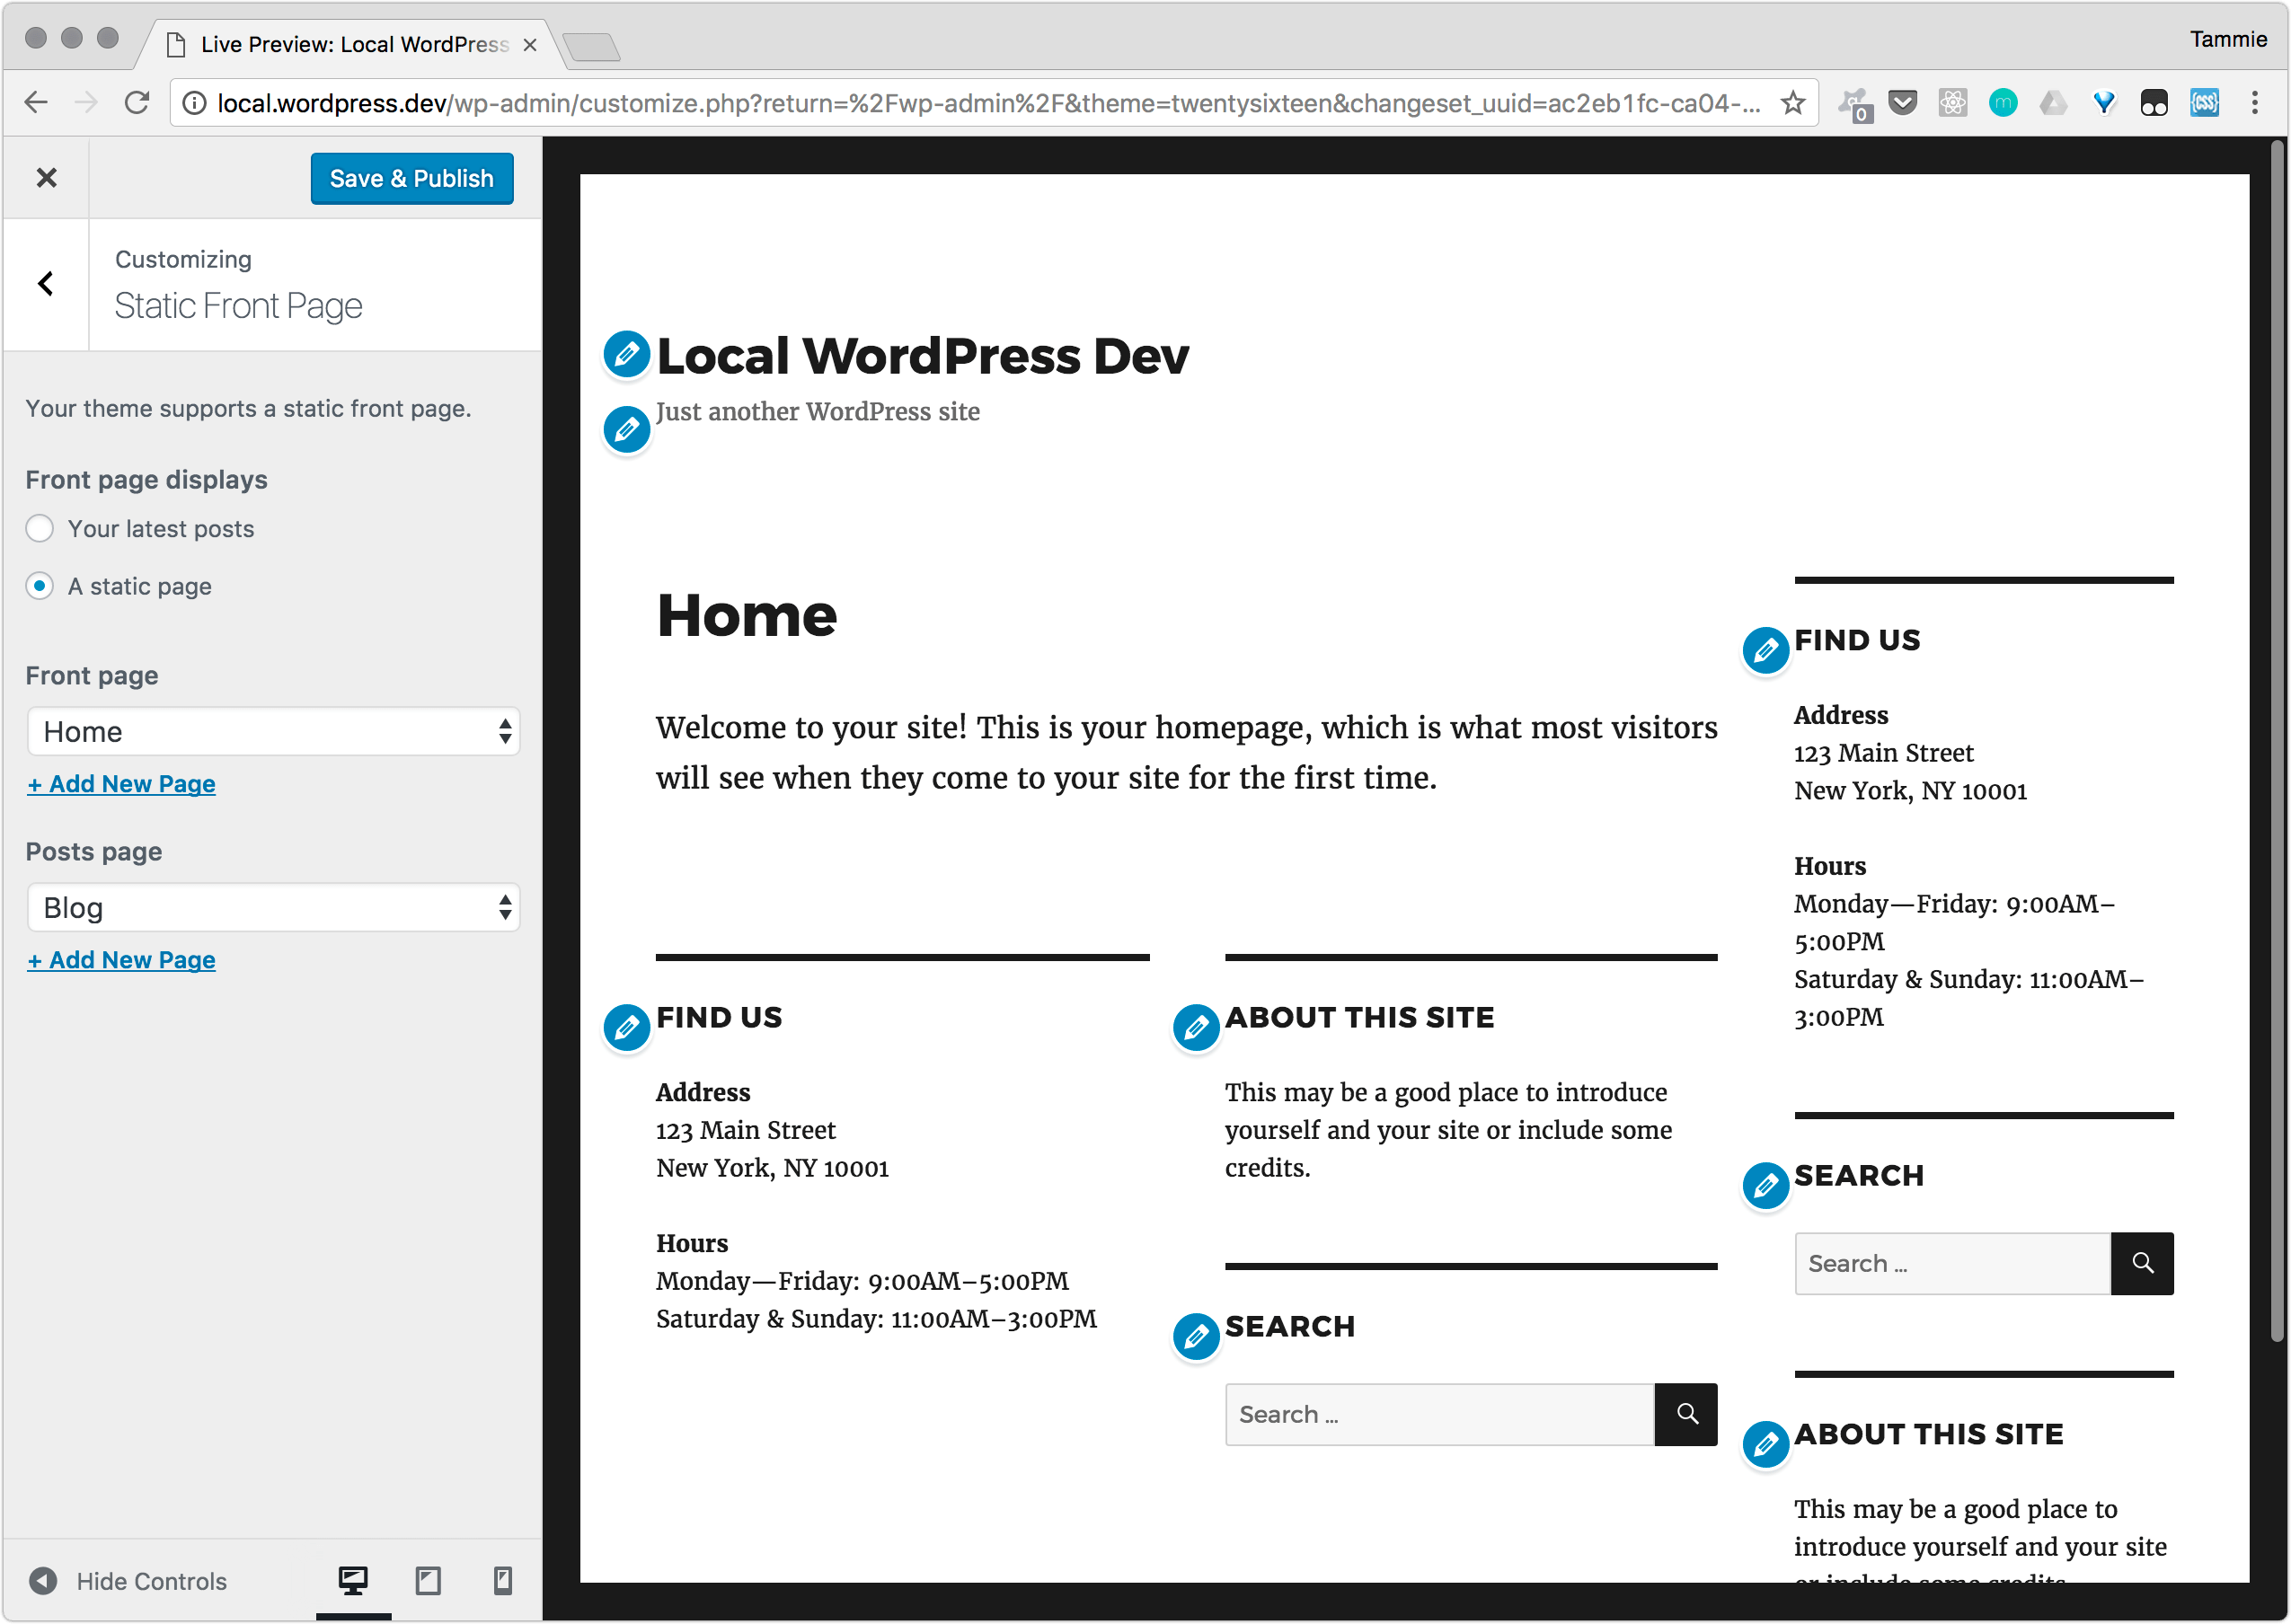Open the Posts page dropdown showing Blog
Screen dimensions: 2291x1624
coord(274,908)
